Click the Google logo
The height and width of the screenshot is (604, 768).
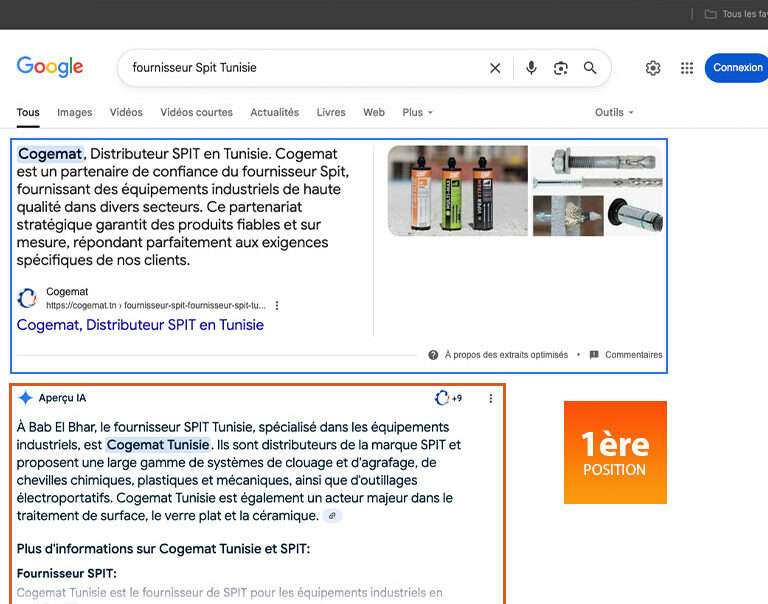pyautogui.click(x=50, y=68)
